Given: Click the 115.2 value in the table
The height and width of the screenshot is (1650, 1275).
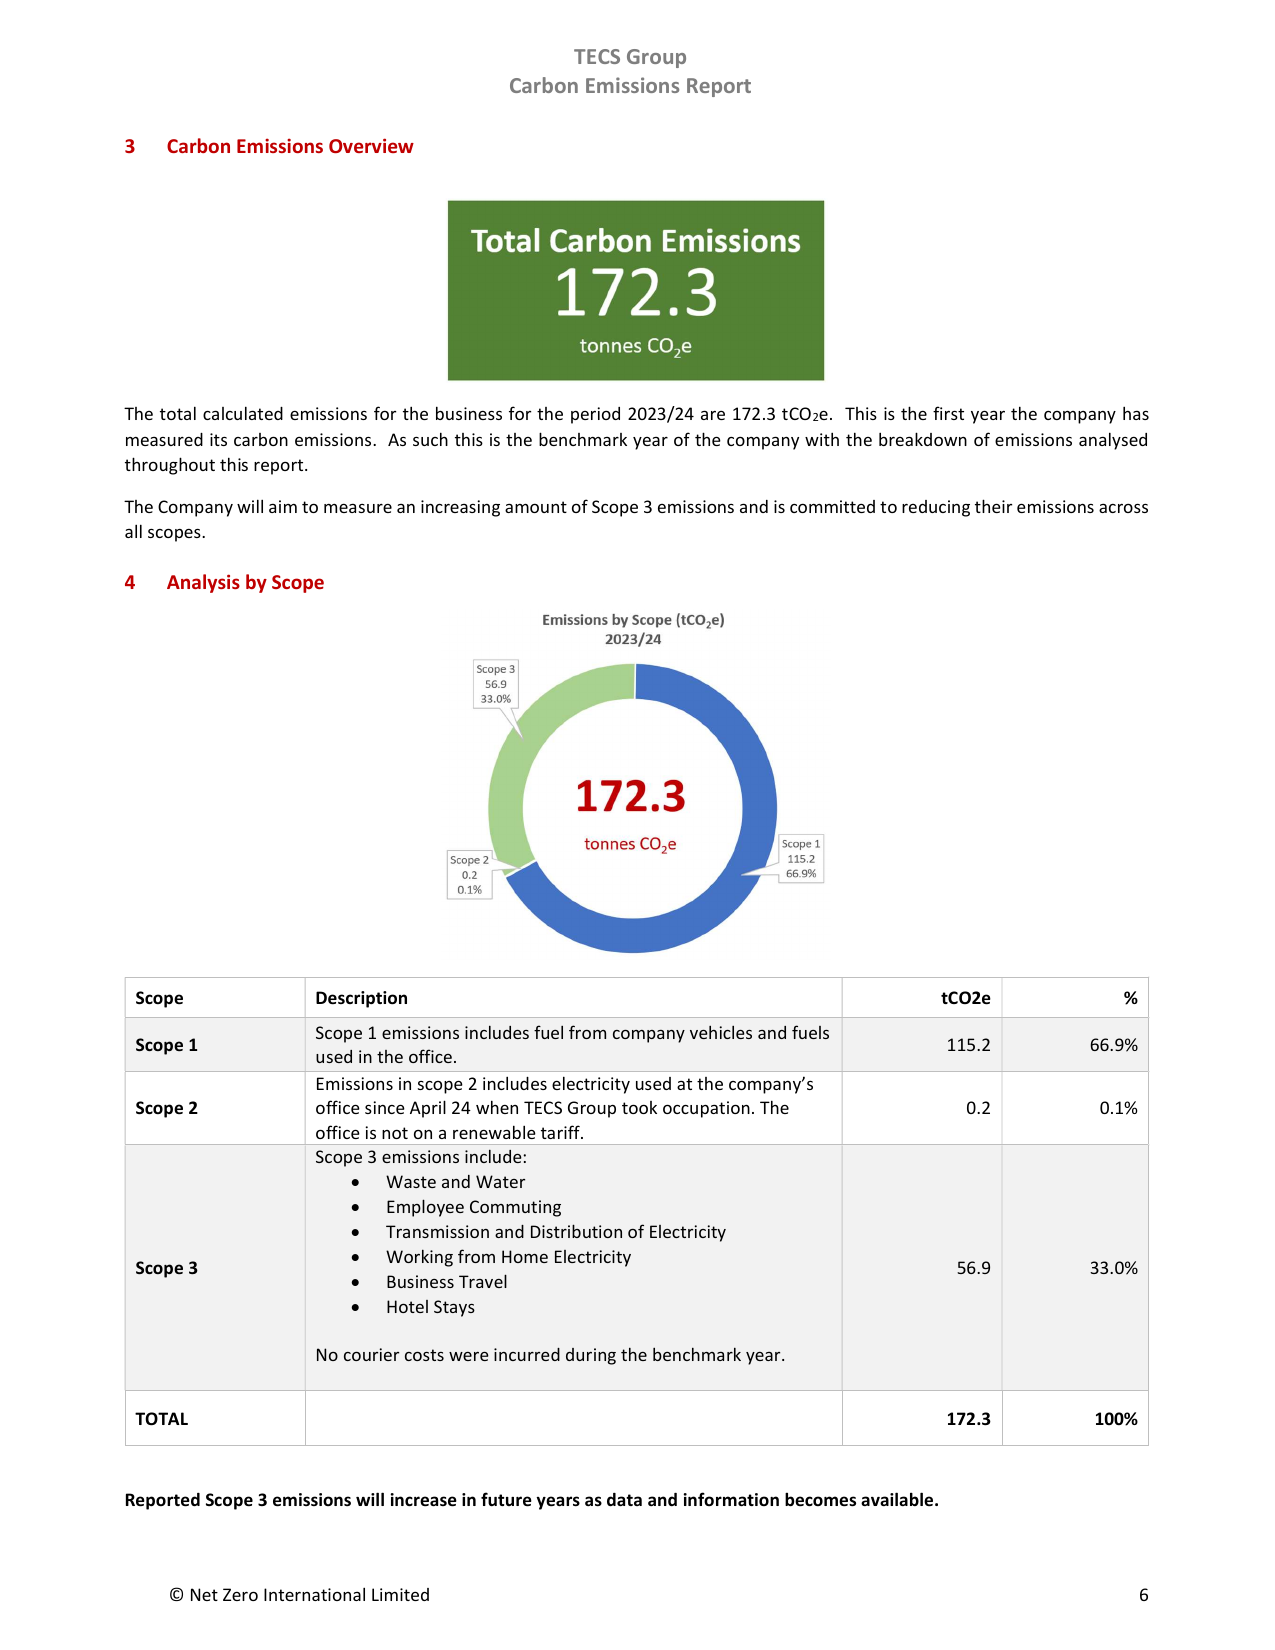Looking at the screenshot, I should click(x=968, y=1045).
